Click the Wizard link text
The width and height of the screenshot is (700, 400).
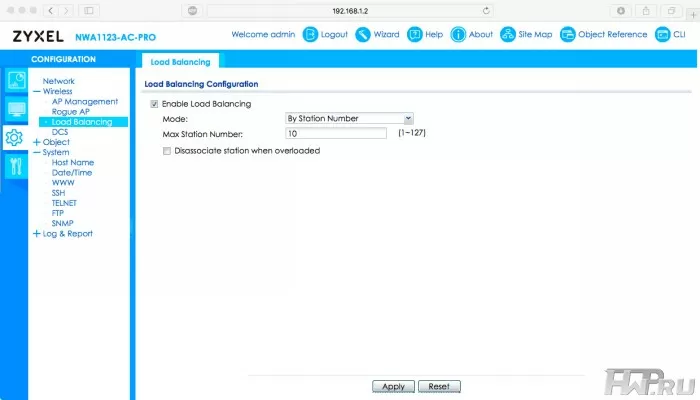386,34
